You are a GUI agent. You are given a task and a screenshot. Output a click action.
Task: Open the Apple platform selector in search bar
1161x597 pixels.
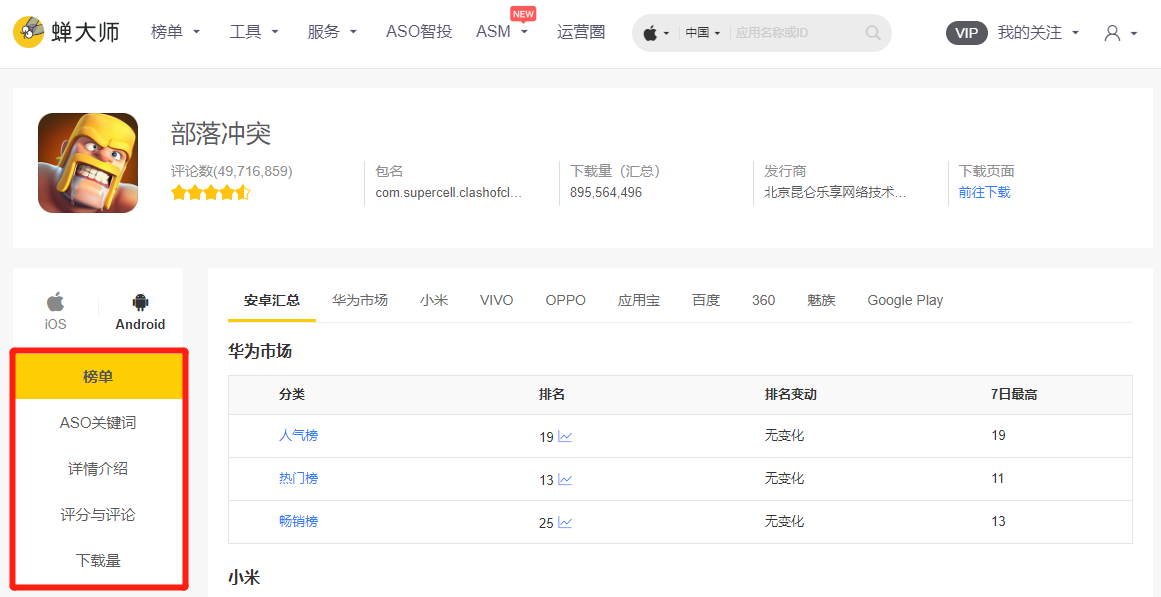[x=656, y=33]
